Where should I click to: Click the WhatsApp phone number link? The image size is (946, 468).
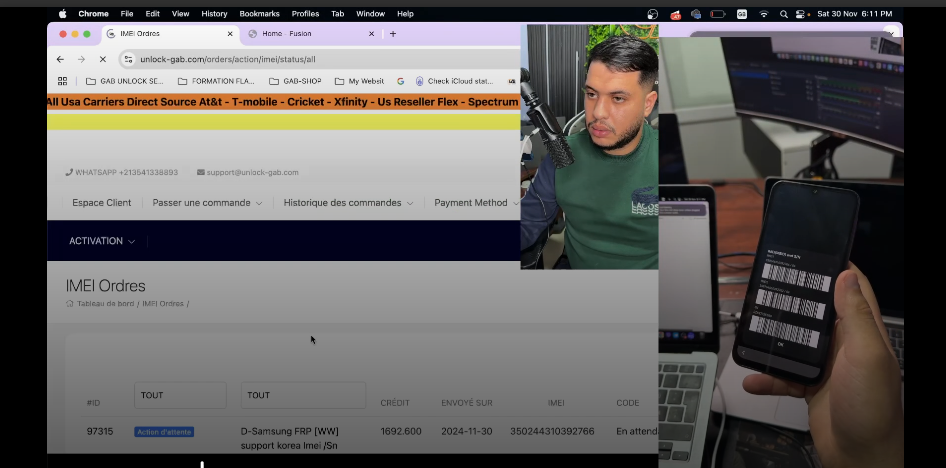pyautogui.click(x=122, y=172)
